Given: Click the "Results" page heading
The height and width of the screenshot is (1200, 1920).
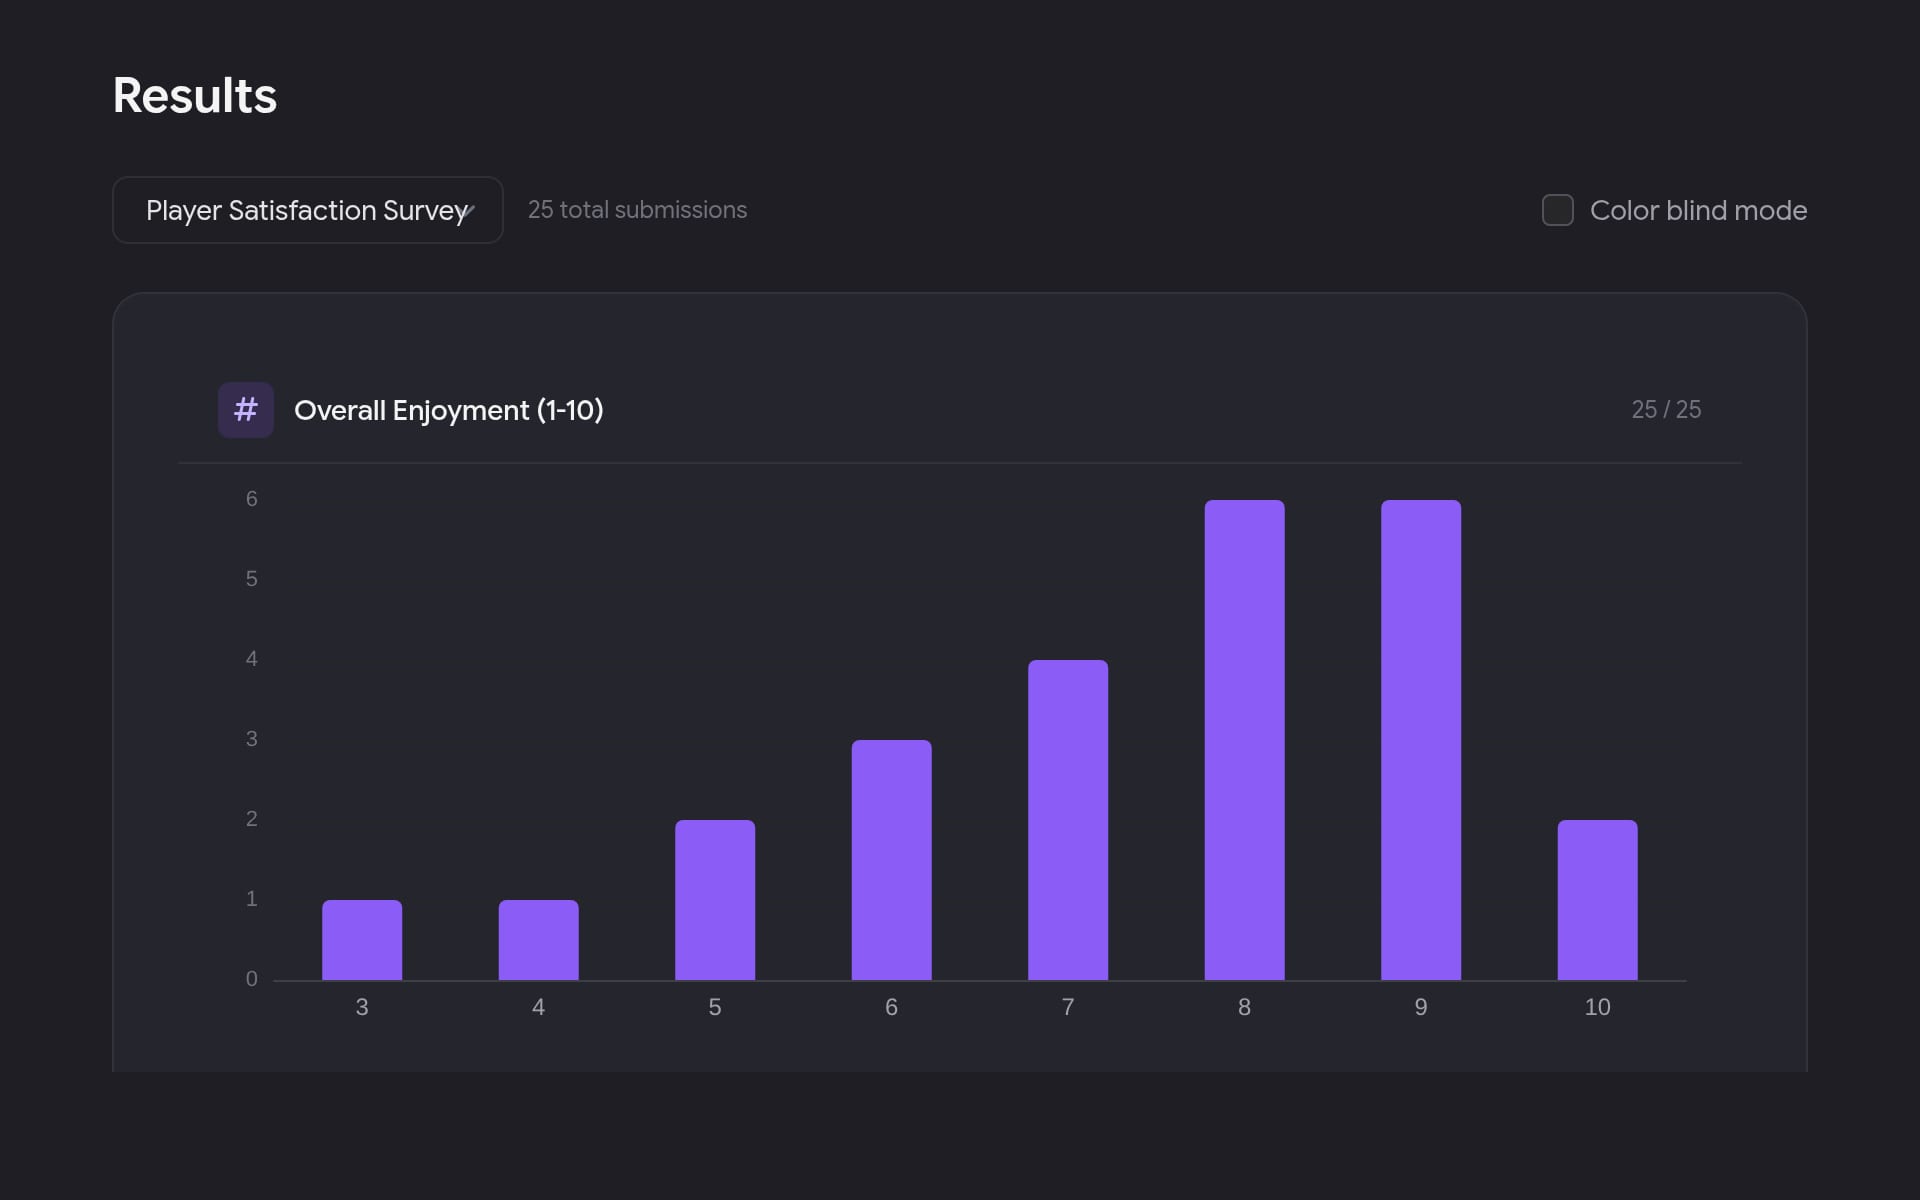Looking at the screenshot, I should point(195,96).
